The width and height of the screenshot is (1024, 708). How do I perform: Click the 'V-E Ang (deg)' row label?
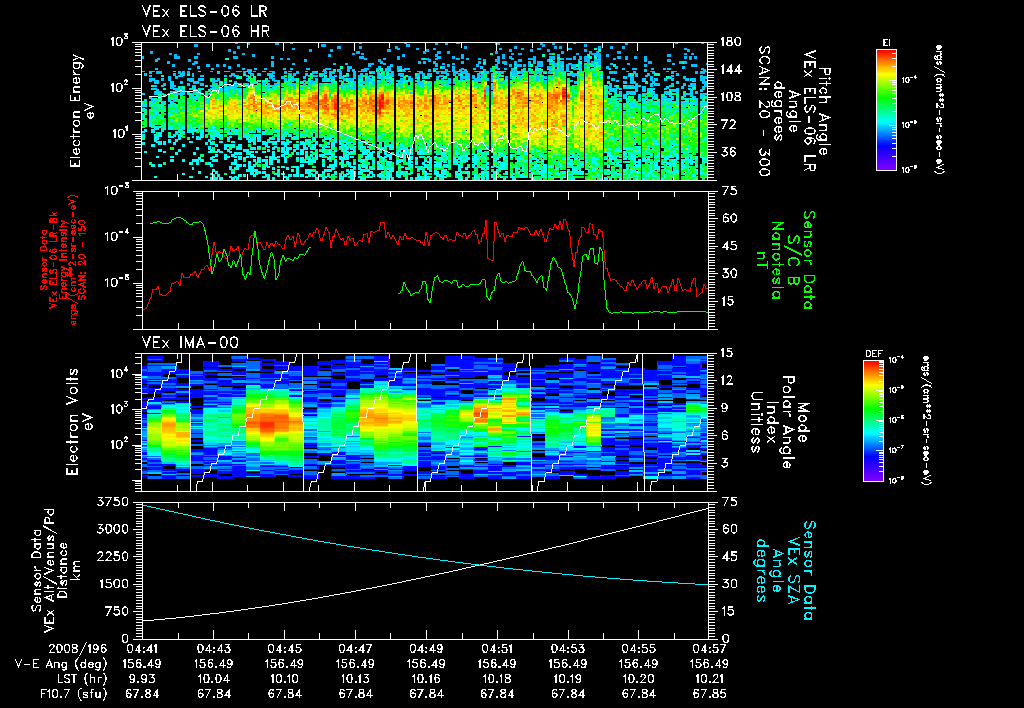pyautogui.click(x=61, y=664)
